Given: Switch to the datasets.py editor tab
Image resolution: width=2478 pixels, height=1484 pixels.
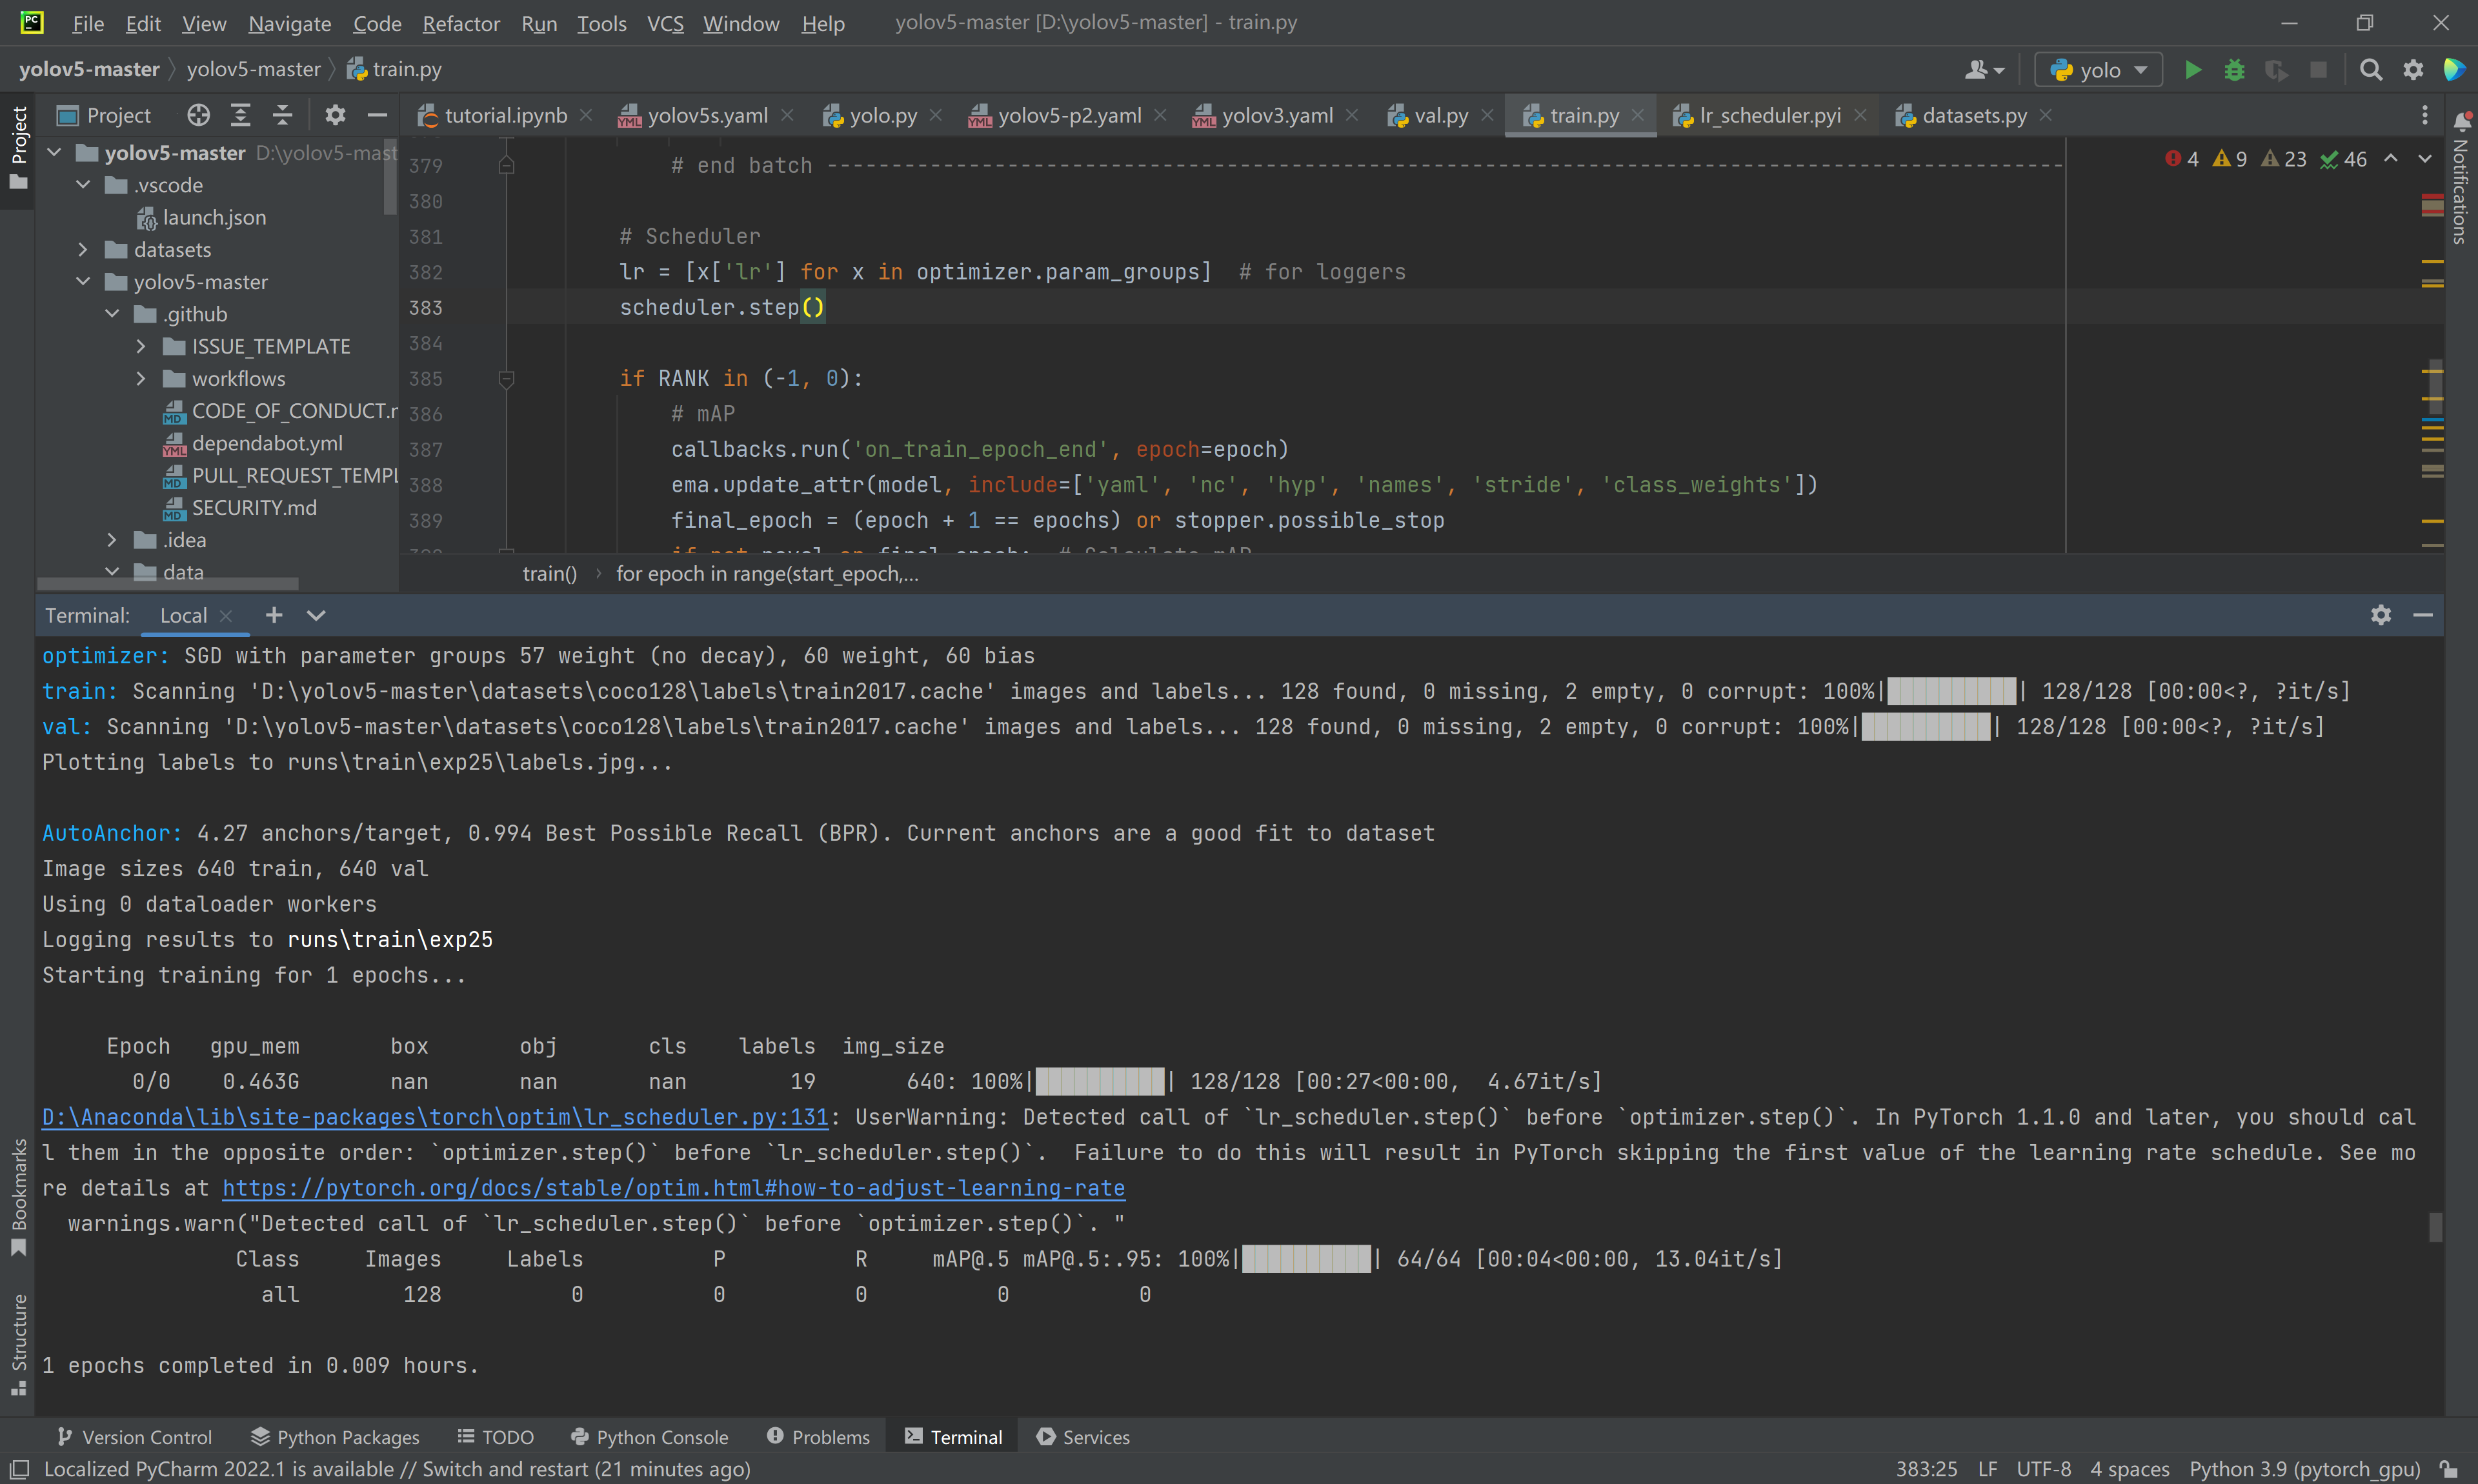Looking at the screenshot, I should tap(1974, 115).
